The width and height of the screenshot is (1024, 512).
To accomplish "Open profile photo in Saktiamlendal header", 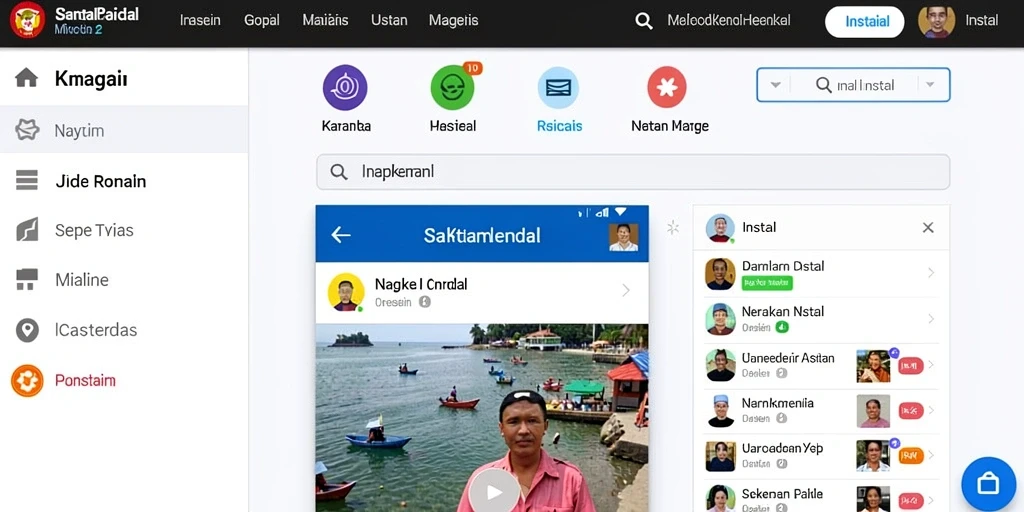I will tap(623, 238).
